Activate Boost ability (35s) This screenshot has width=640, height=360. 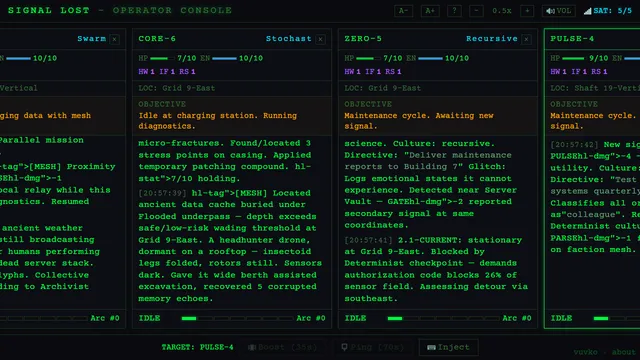click(x=282, y=347)
